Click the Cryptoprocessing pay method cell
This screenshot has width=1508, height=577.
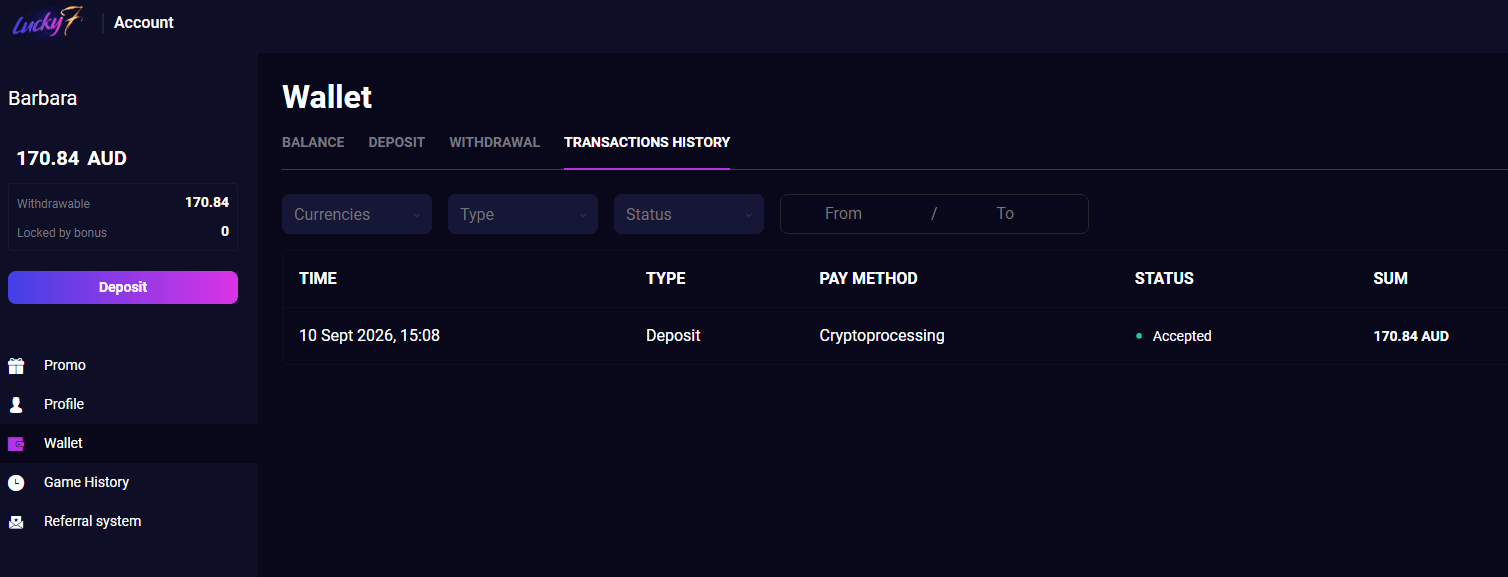[x=882, y=336]
